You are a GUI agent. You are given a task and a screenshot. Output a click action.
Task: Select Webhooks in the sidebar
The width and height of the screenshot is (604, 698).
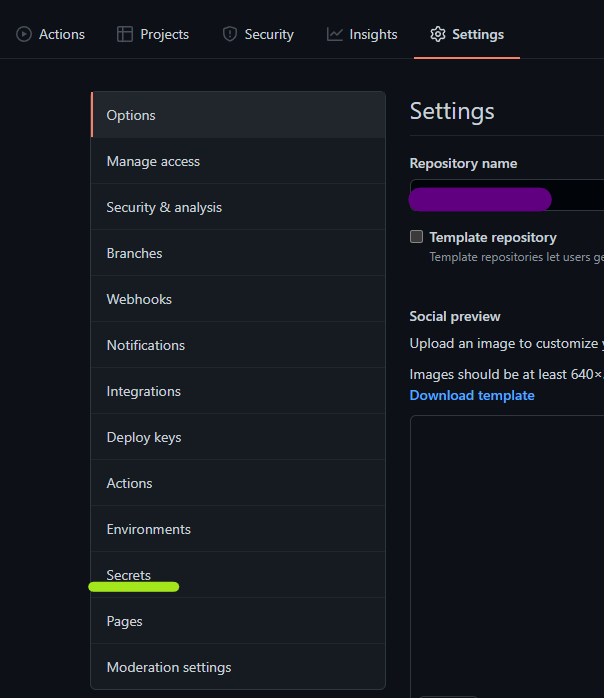pos(139,299)
